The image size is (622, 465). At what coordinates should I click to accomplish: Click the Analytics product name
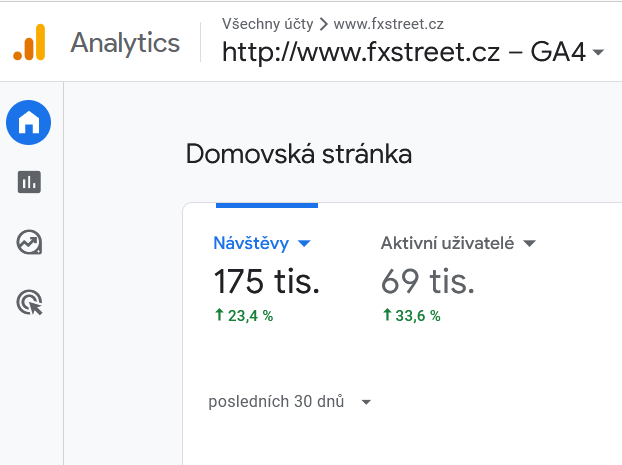pyautogui.click(x=125, y=43)
